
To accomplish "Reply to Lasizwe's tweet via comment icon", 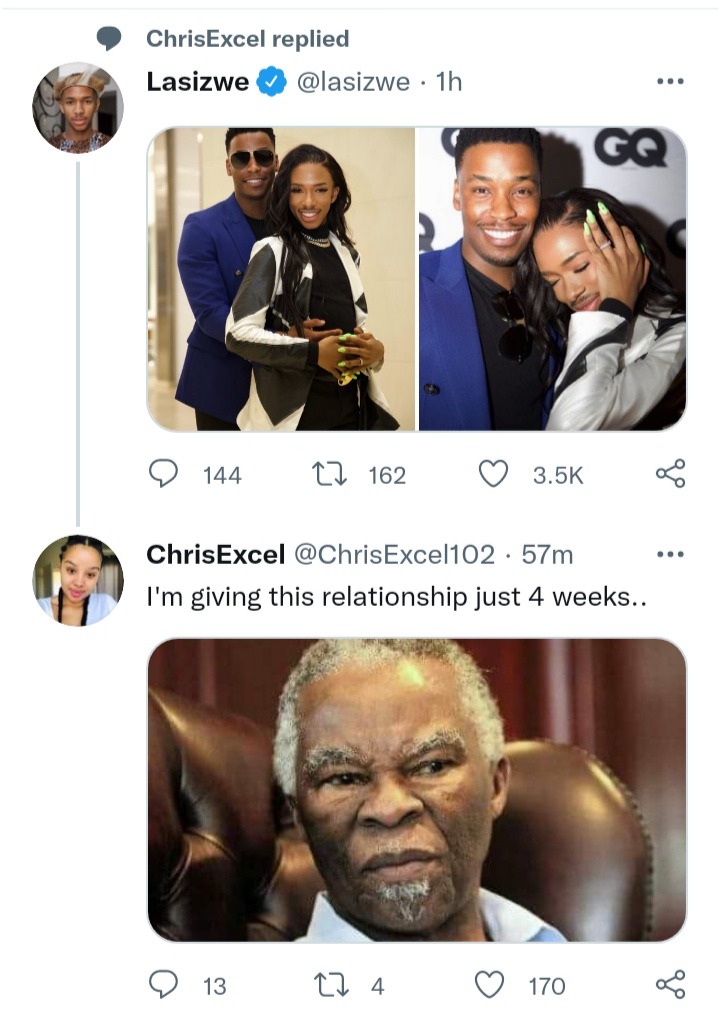I will click(x=163, y=474).
